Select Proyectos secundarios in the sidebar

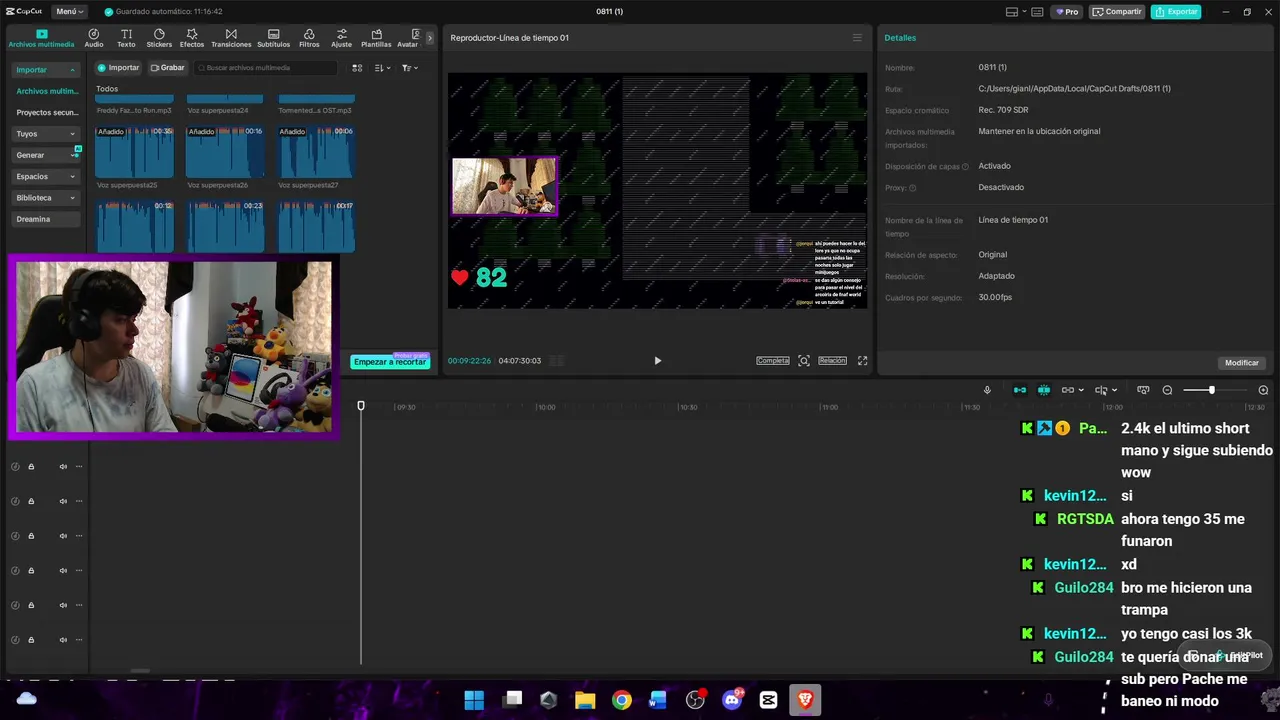click(x=46, y=113)
